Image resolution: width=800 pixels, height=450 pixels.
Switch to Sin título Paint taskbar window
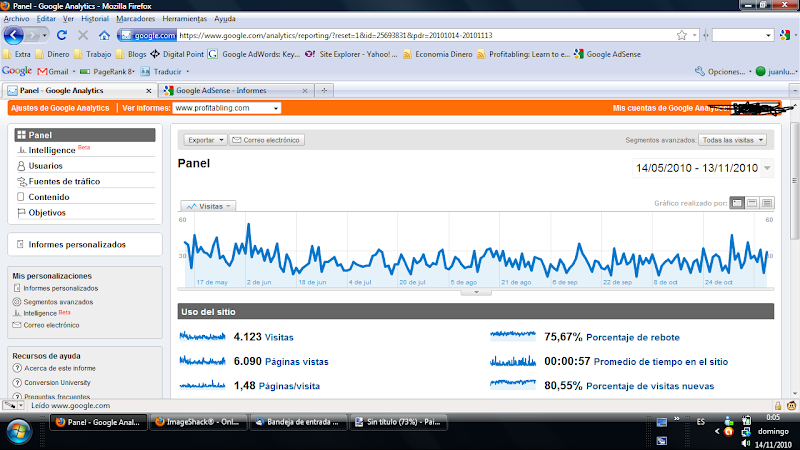click(398, 422)
